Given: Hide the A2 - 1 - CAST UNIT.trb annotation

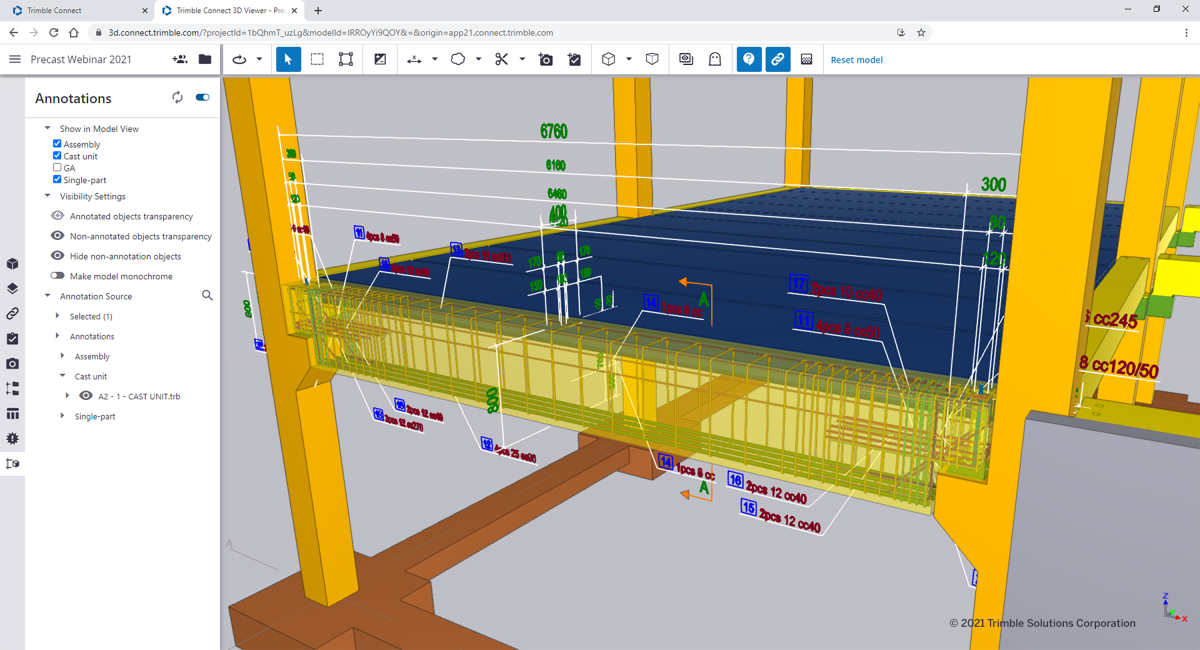Looking at the screenshot, I should coord(85,395).
